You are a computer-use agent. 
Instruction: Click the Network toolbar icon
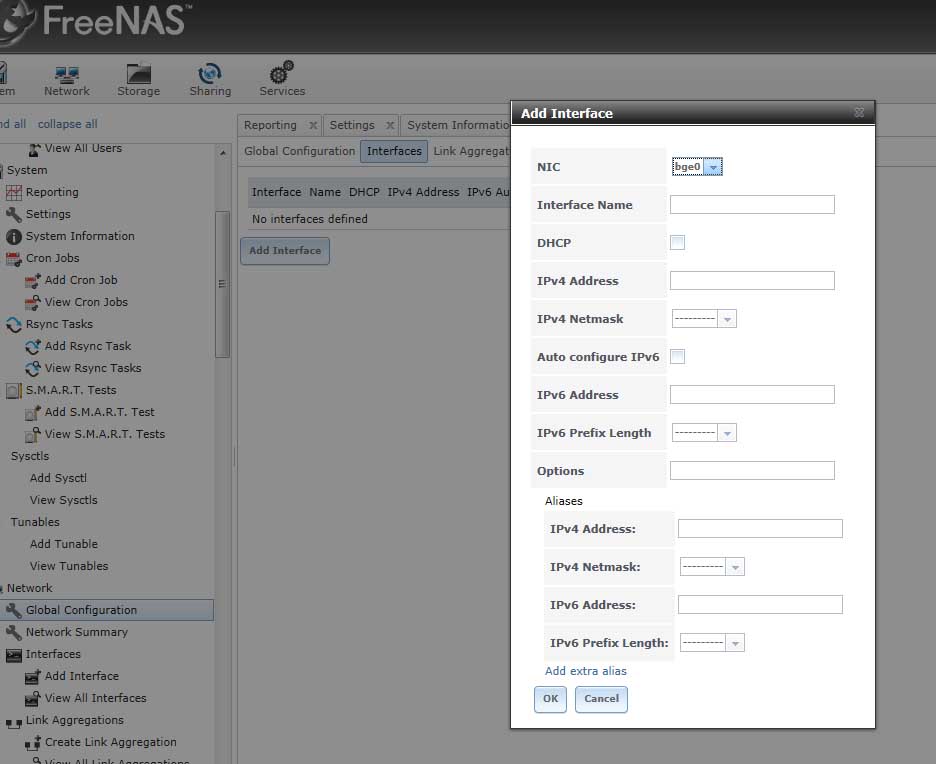(x=67, y=75)
